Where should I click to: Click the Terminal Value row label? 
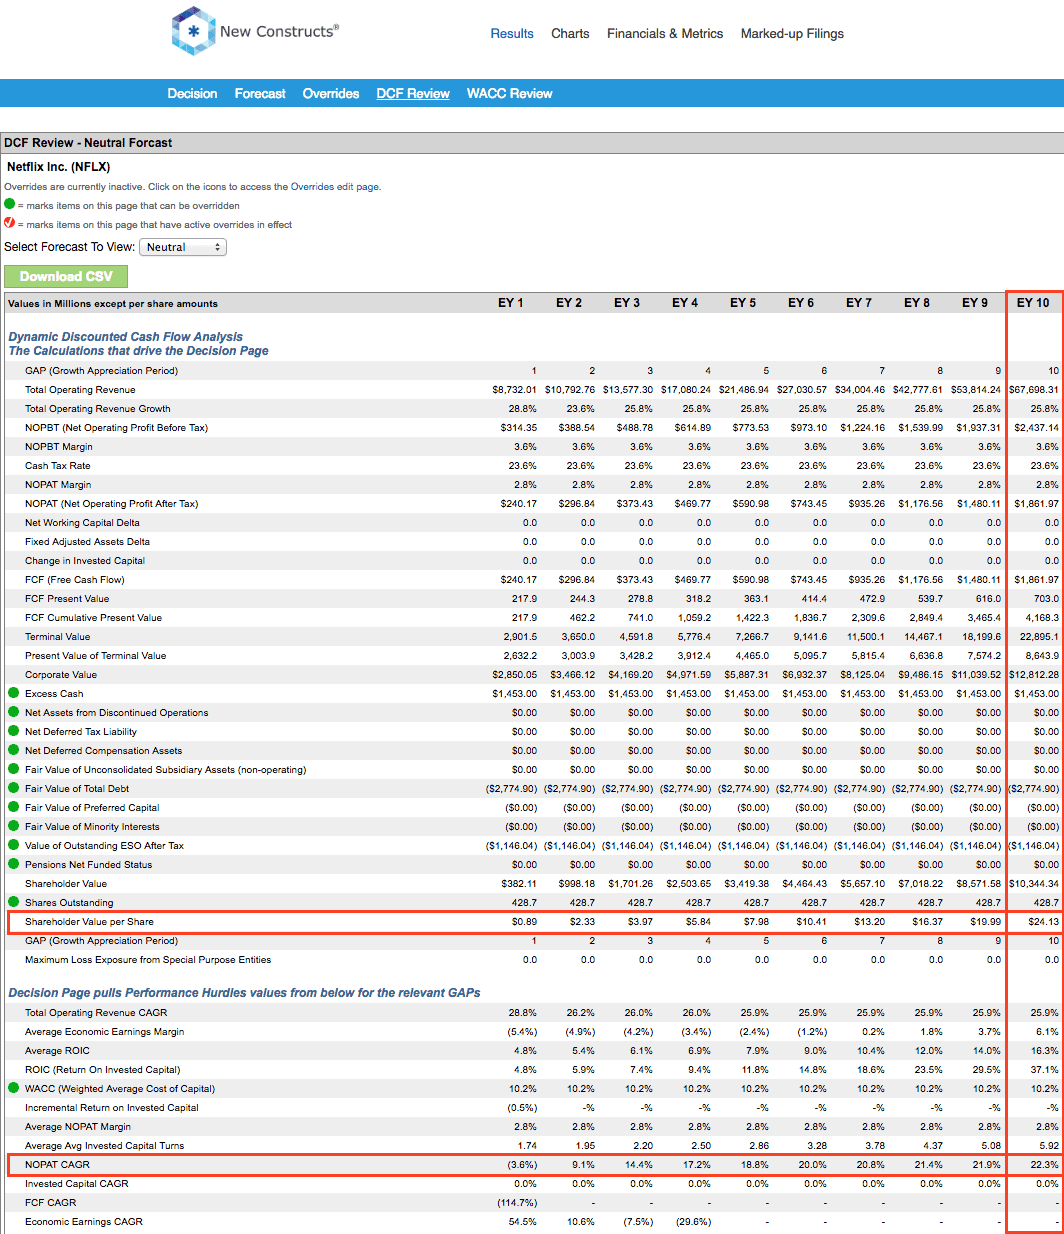58,636
